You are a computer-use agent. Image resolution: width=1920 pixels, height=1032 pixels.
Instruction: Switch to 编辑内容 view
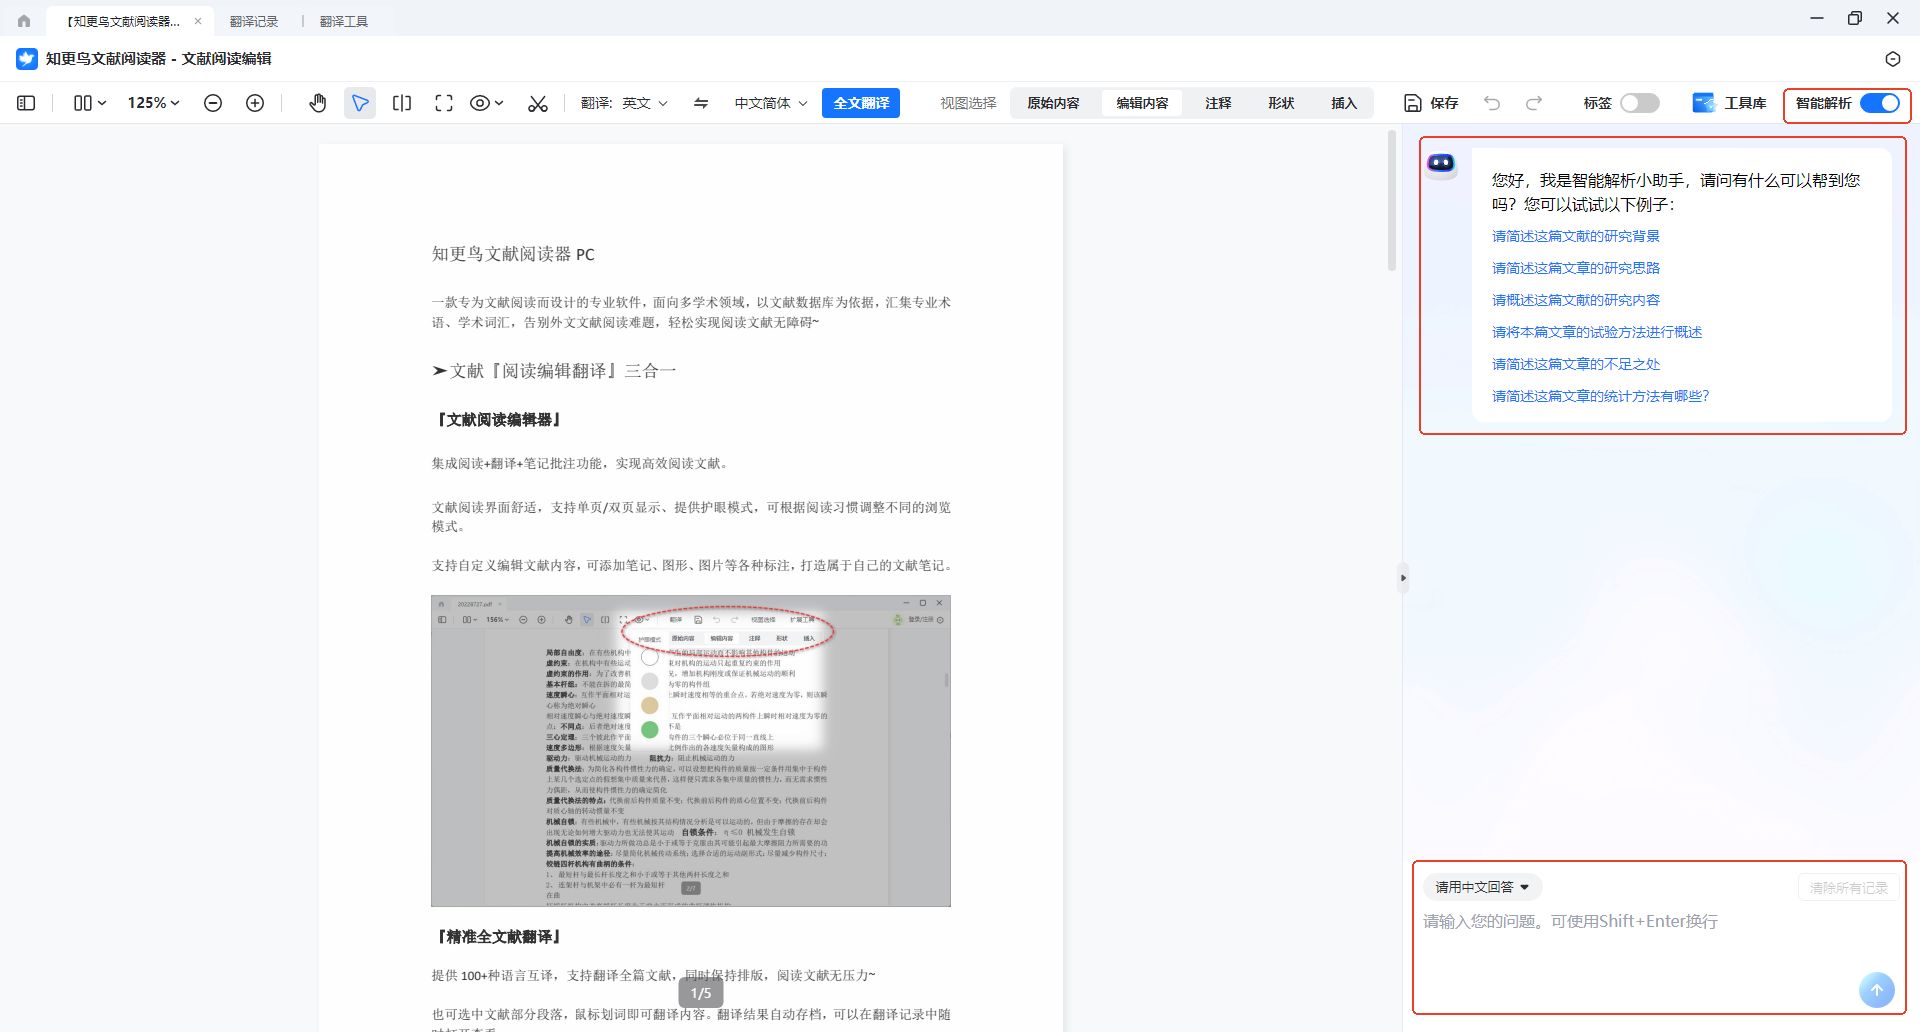coord(1142,103)
